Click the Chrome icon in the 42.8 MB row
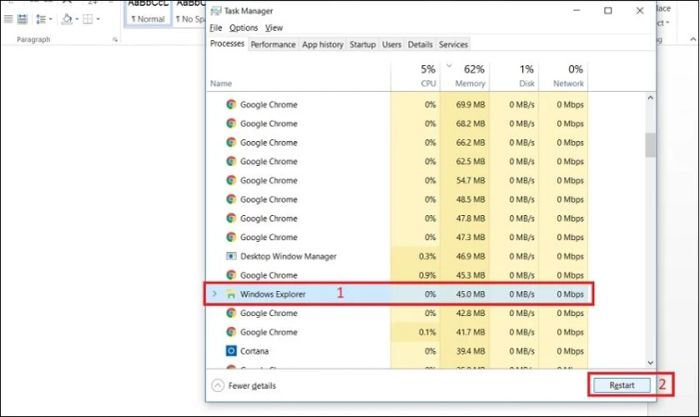 (x=231, y=313)
